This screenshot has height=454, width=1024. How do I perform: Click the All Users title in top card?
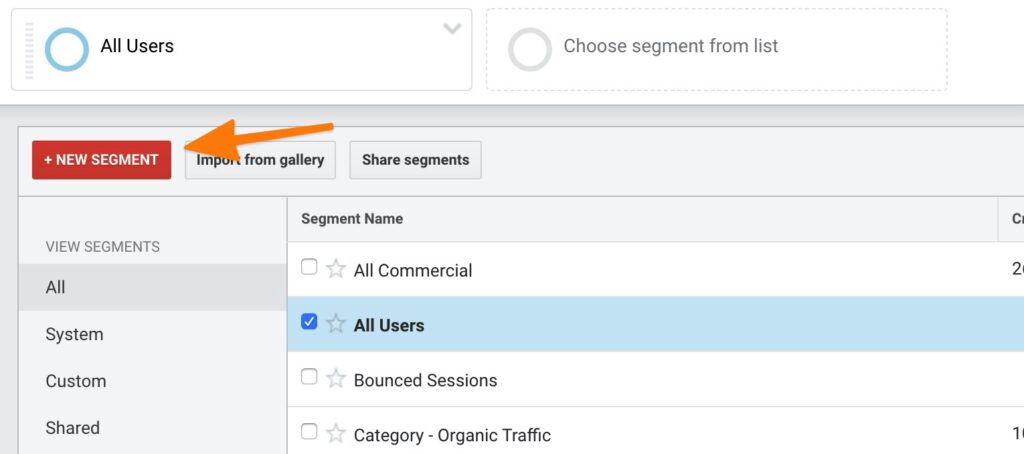[x=137, y=46]
